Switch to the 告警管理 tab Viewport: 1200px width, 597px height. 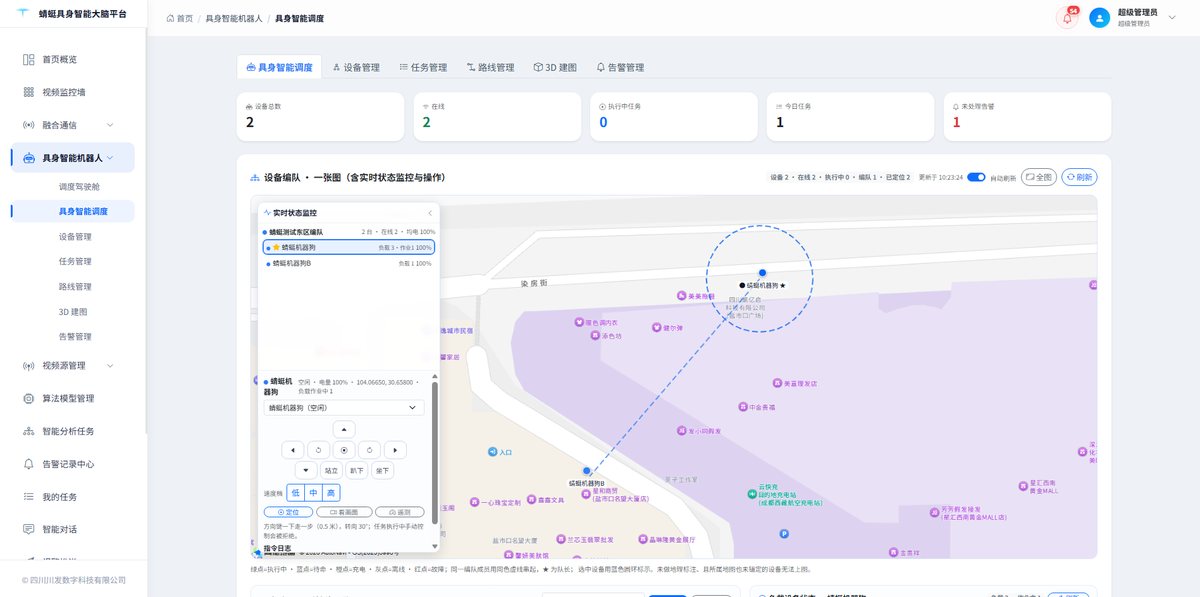pos(620,67)
